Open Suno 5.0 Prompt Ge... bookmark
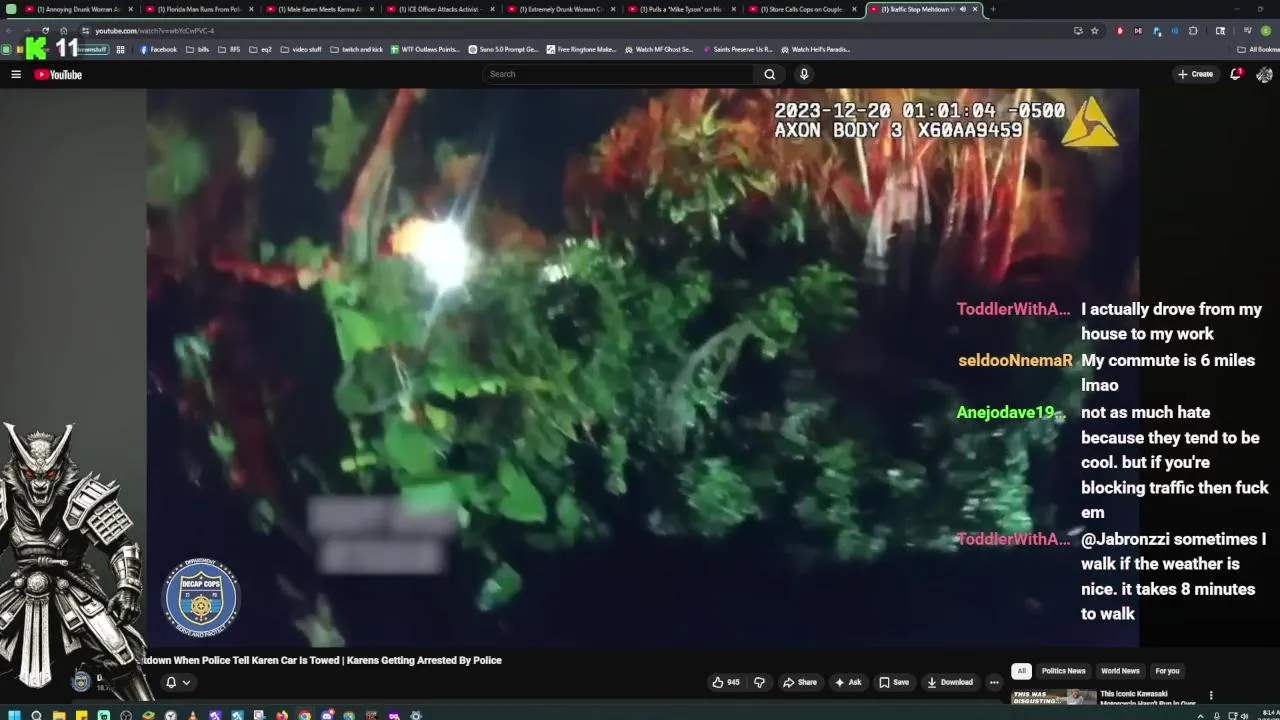This screenshot has height=720, width=1280. click(504, 49)
